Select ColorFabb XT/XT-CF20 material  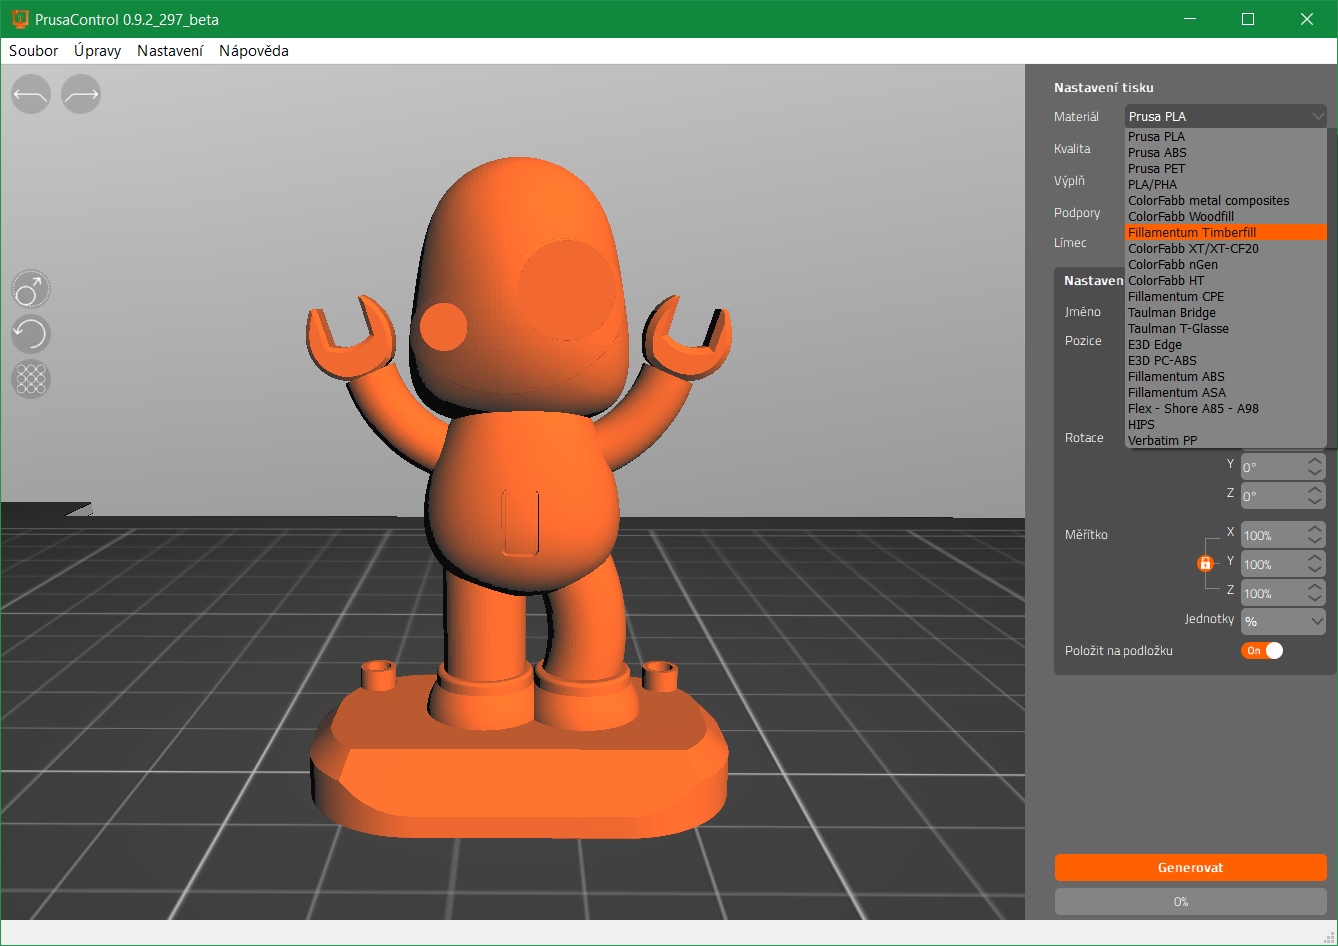point(1226,249)
